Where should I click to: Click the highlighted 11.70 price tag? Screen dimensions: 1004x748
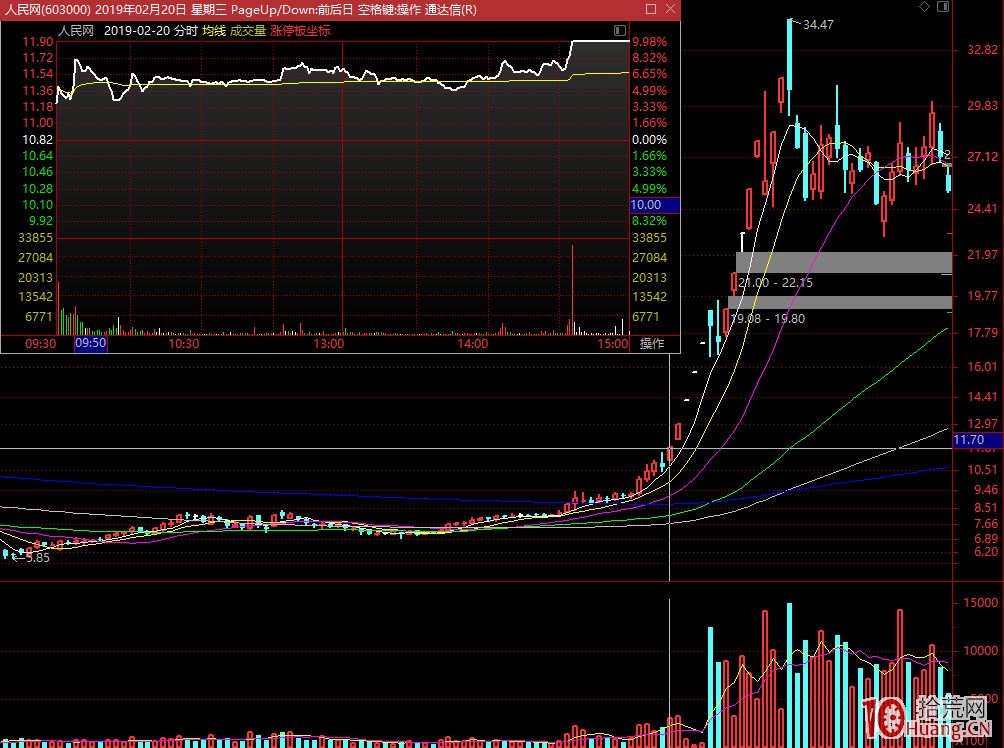977,440
